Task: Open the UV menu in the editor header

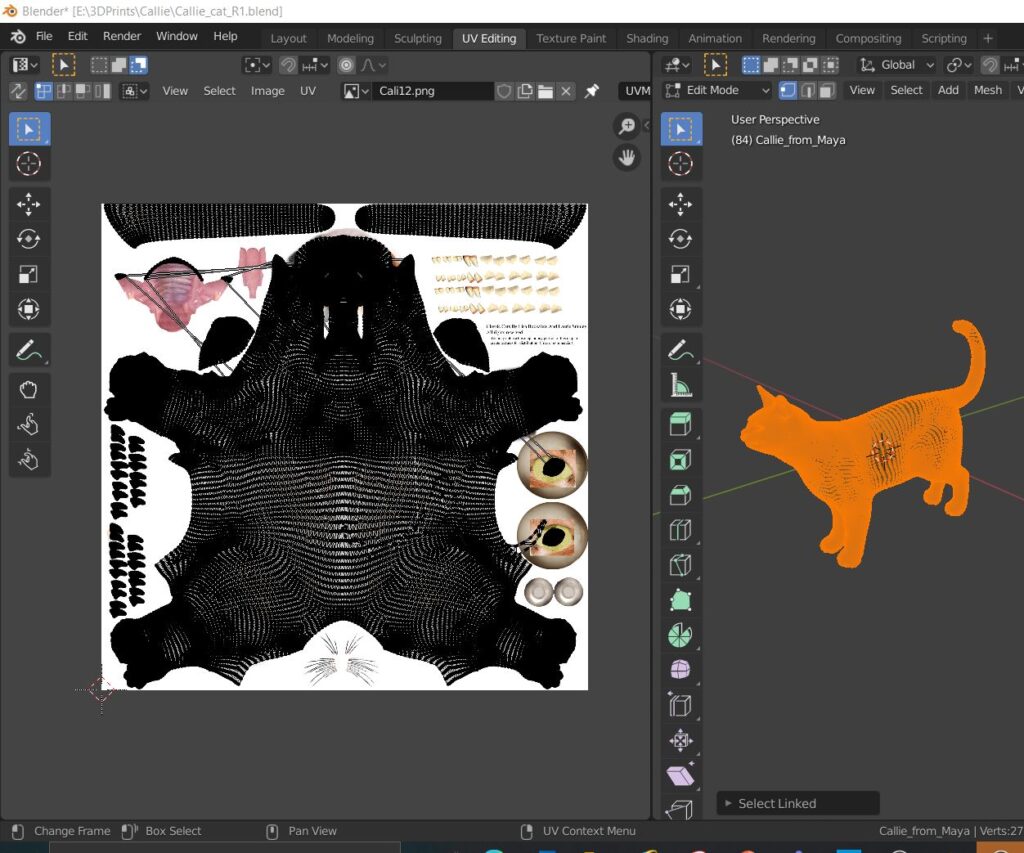Action: [308, 90]
